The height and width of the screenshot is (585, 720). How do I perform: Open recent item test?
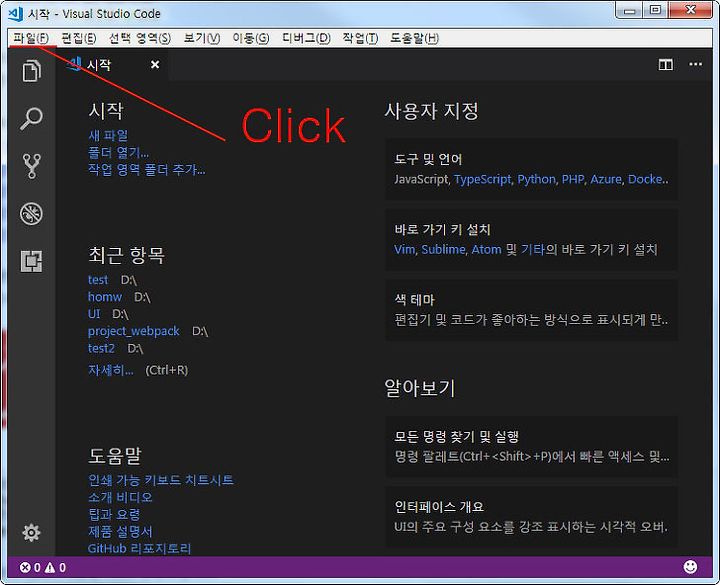[x=98, y=280]
